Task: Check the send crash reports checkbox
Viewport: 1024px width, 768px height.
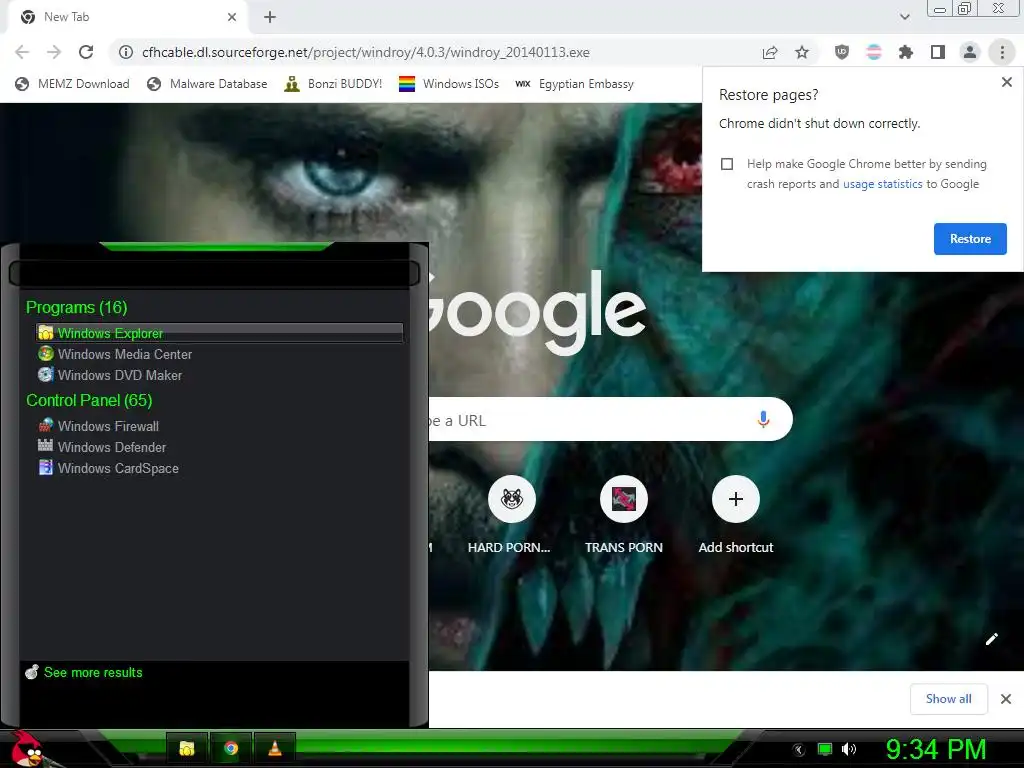Action: tap(727, 164)
